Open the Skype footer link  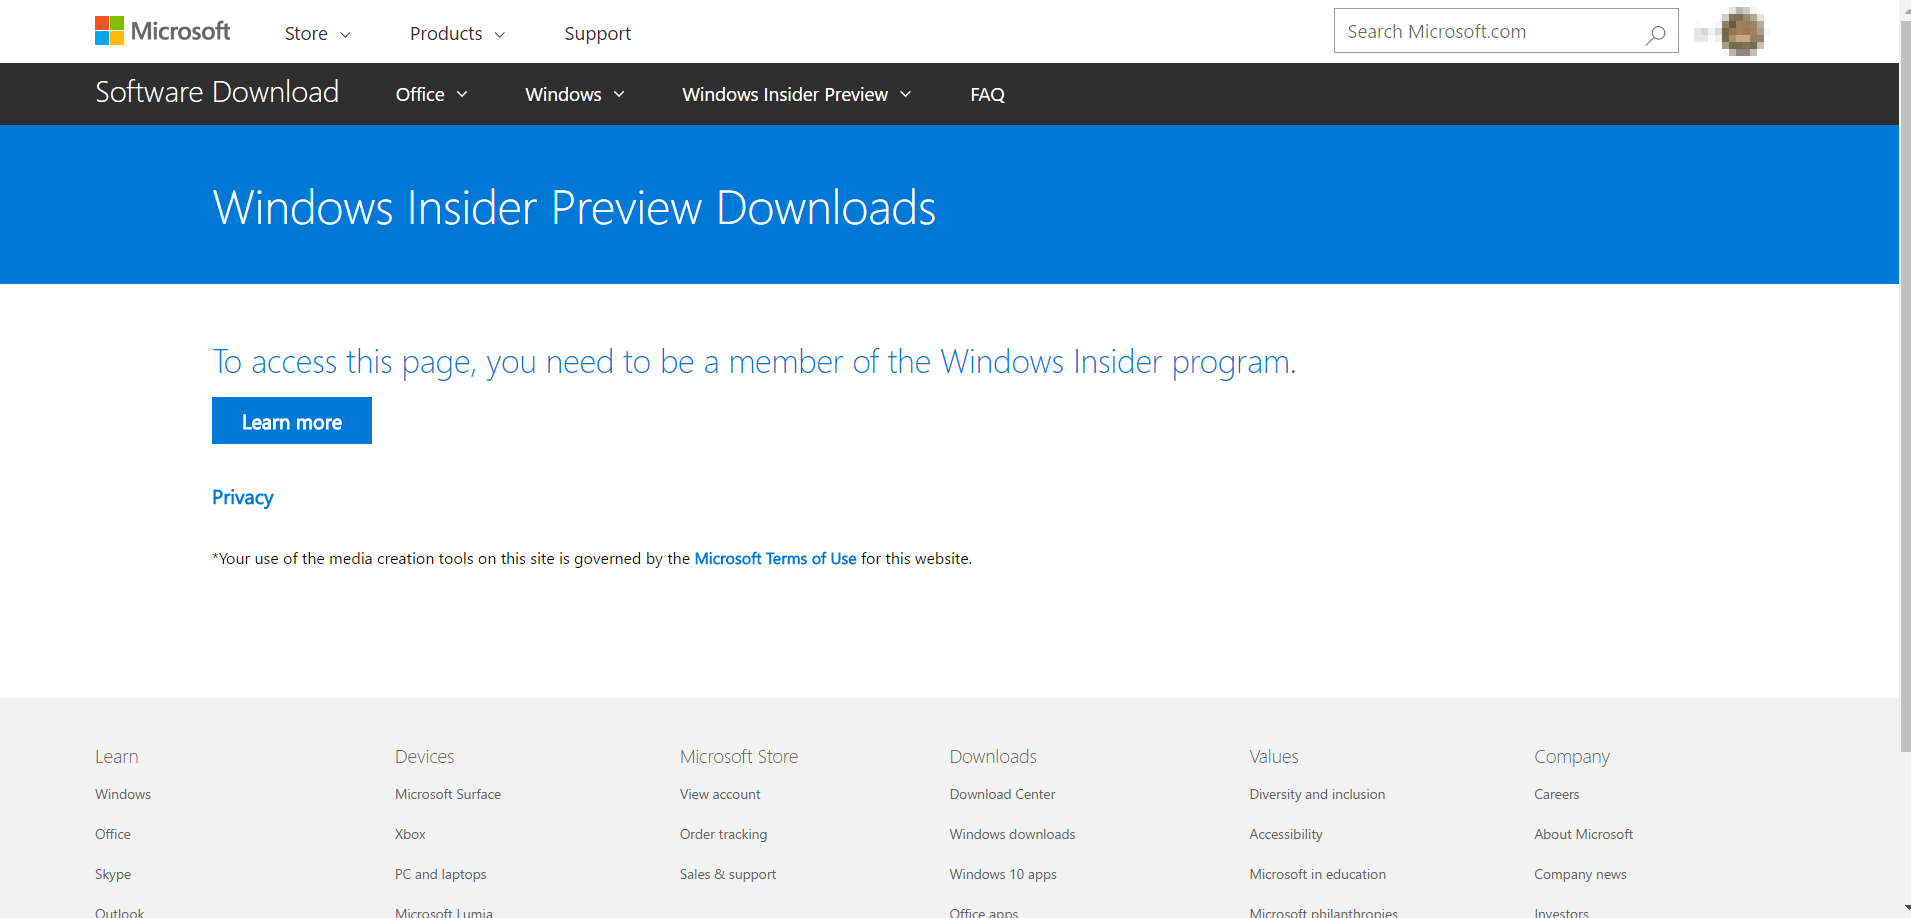[113, 874]
